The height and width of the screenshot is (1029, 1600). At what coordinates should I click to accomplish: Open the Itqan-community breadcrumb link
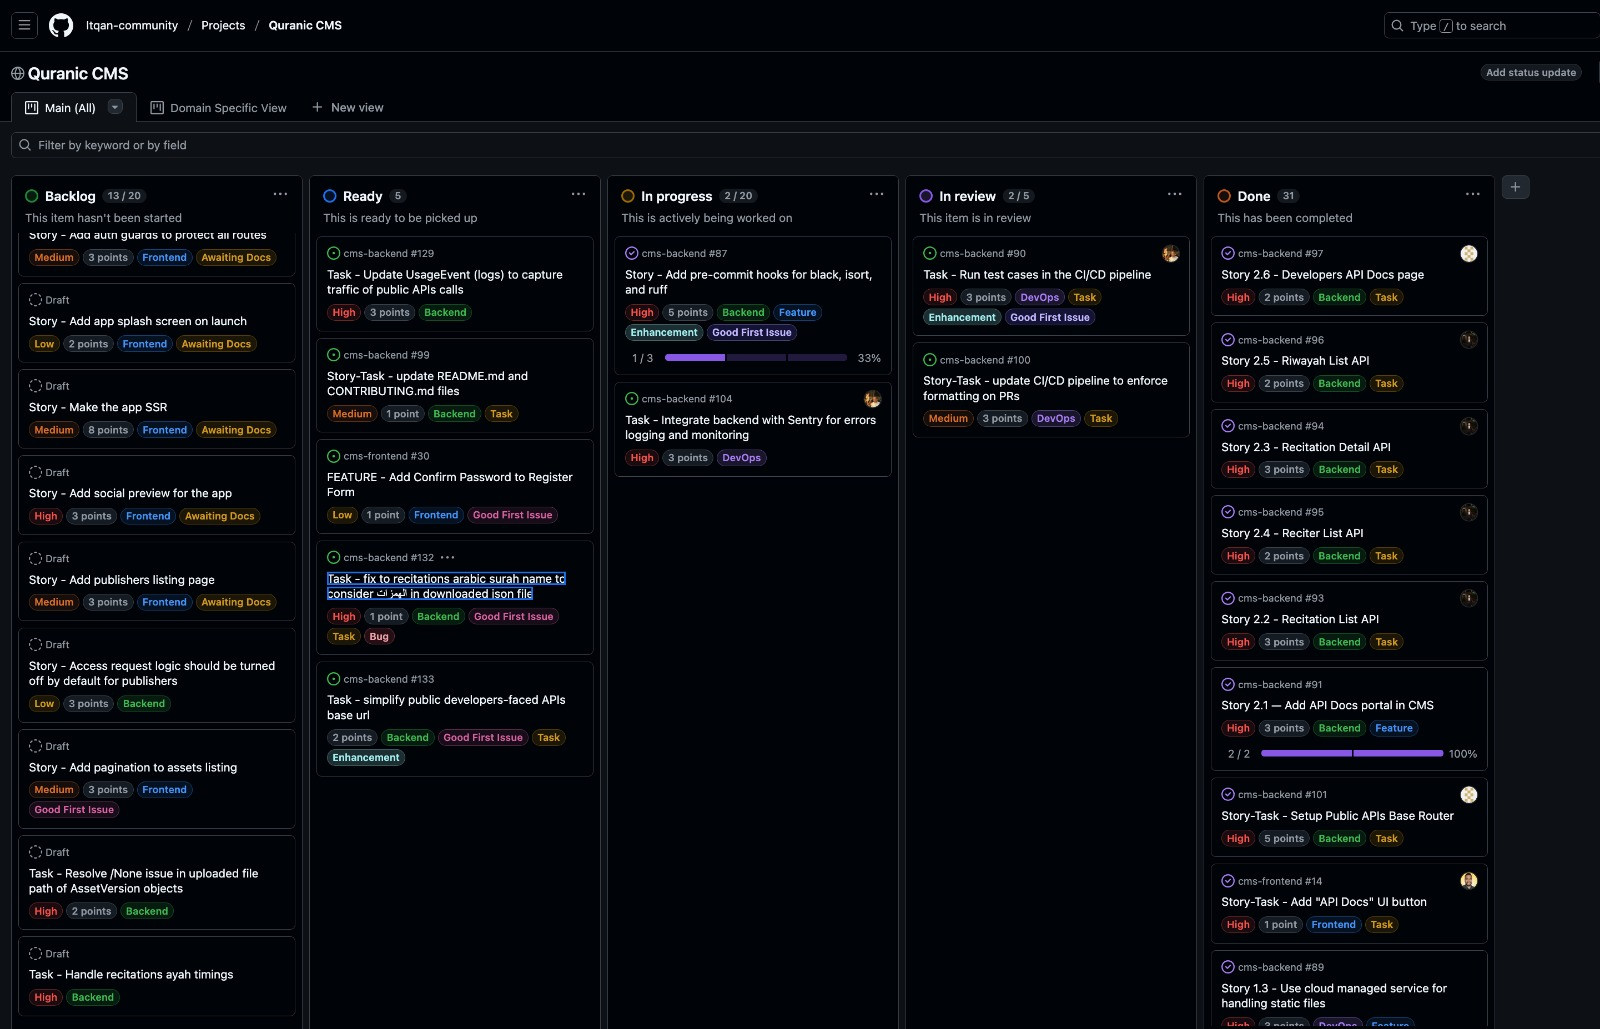[x=132, y=26]
